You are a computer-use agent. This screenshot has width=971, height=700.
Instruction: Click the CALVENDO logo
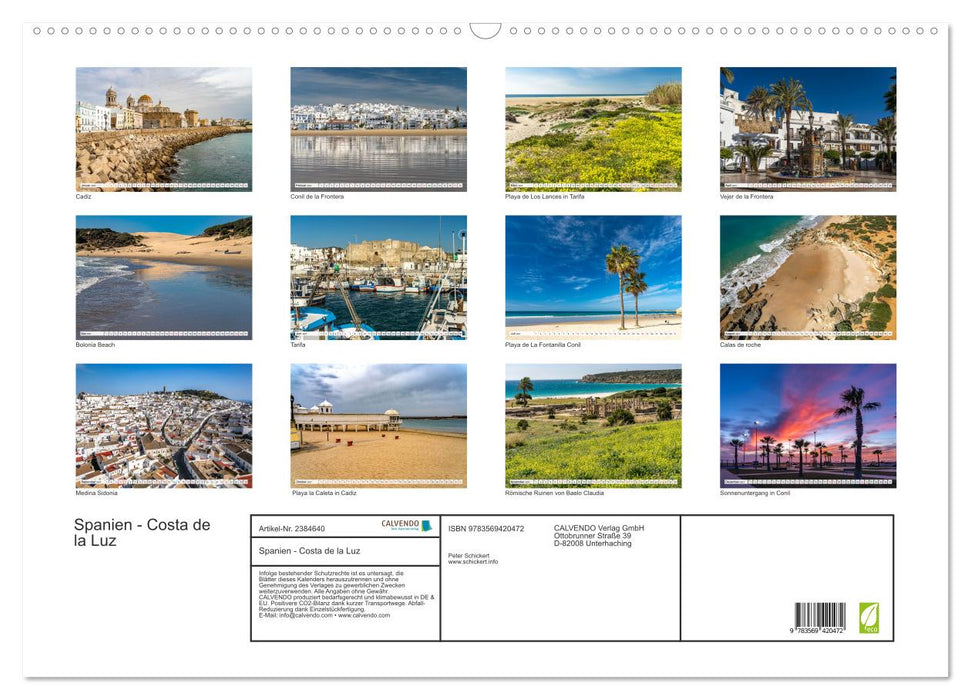pyautogui.click(x=406, y=525)
